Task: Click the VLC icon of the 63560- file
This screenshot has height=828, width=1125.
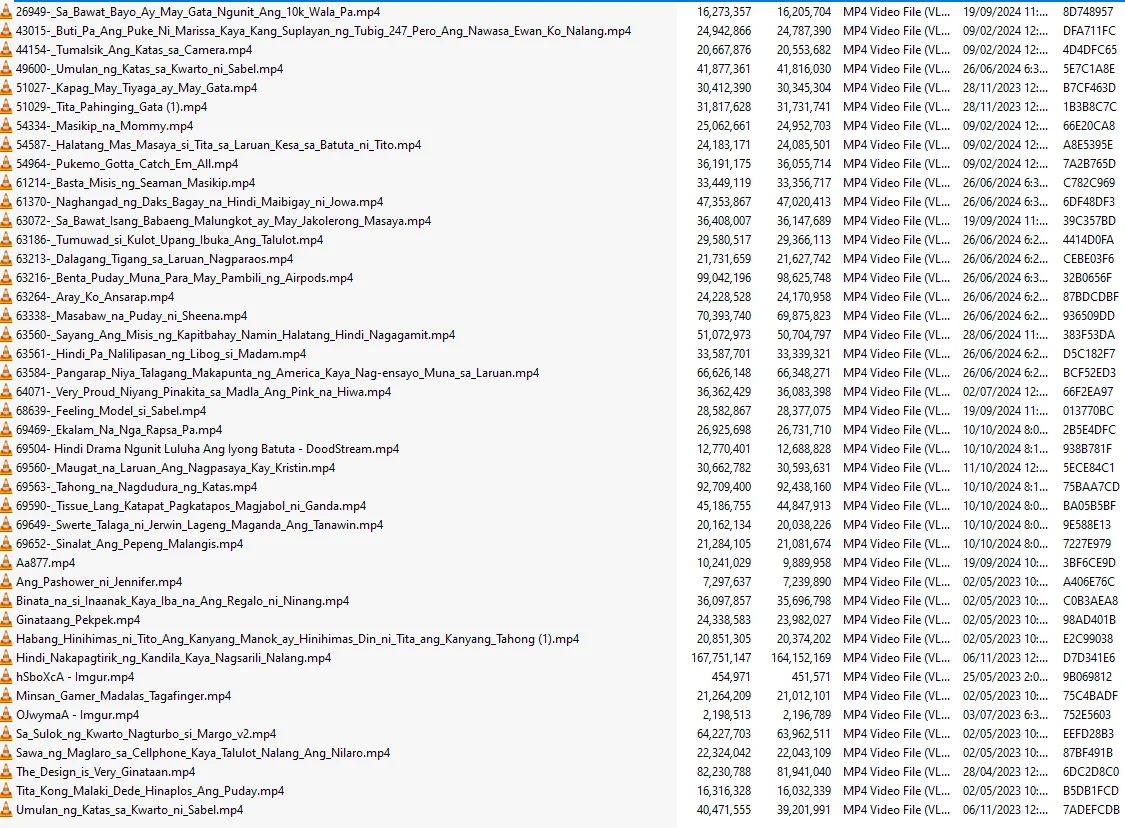Action: (6, 335)
